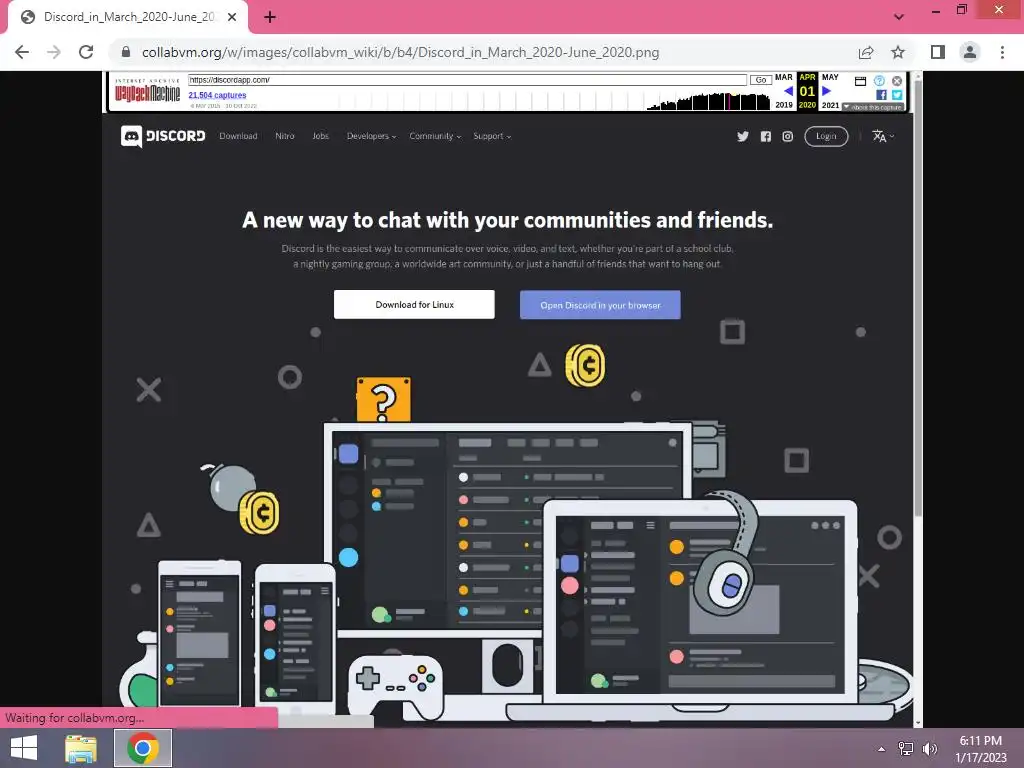Bookmark this page with star icon
This screenshot has height=768, width=1024.
(x=898, y=52)
